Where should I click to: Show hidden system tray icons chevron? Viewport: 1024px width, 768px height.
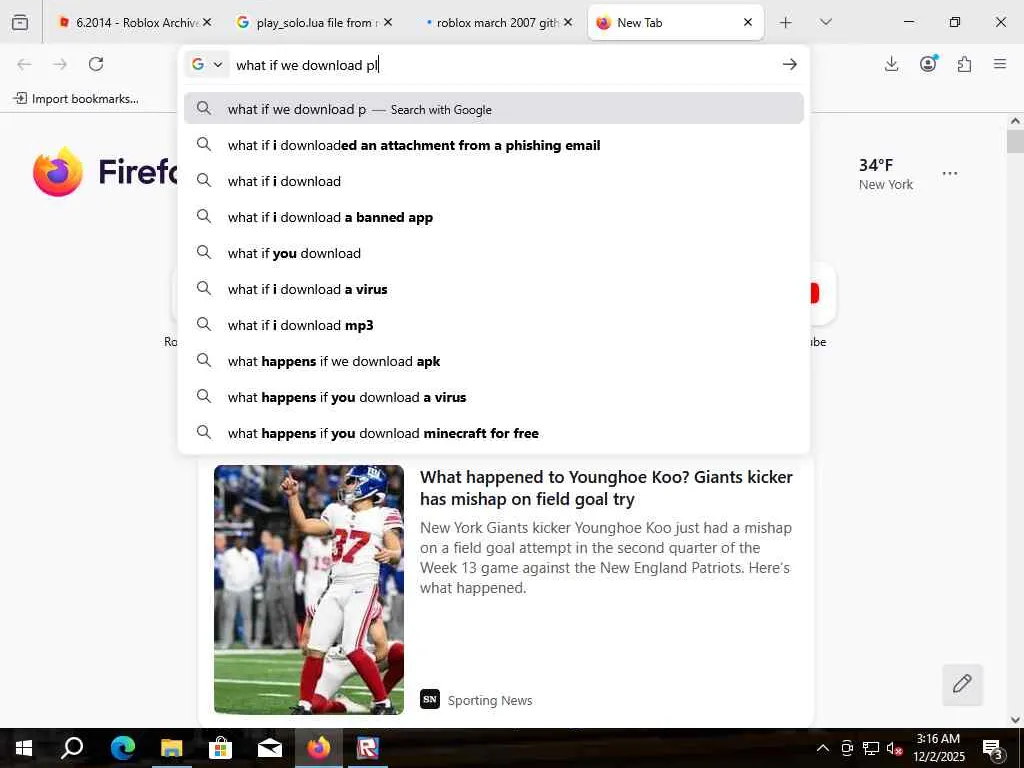click(823, 748)
